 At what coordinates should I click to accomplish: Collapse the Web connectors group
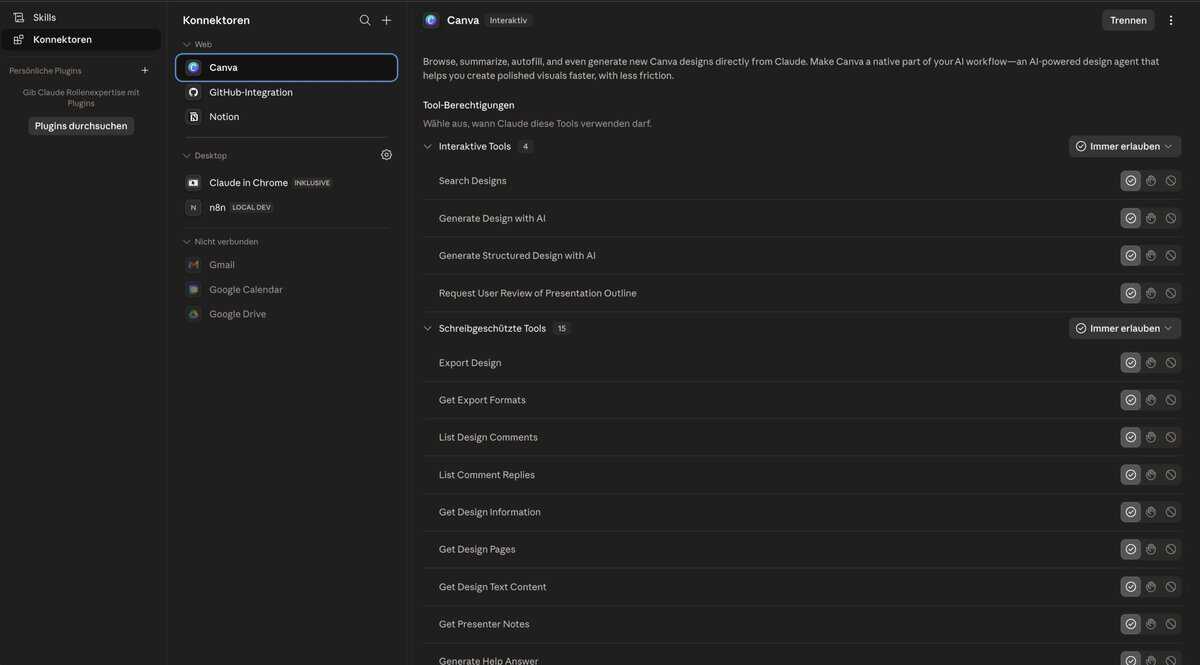tap(187, 44)
